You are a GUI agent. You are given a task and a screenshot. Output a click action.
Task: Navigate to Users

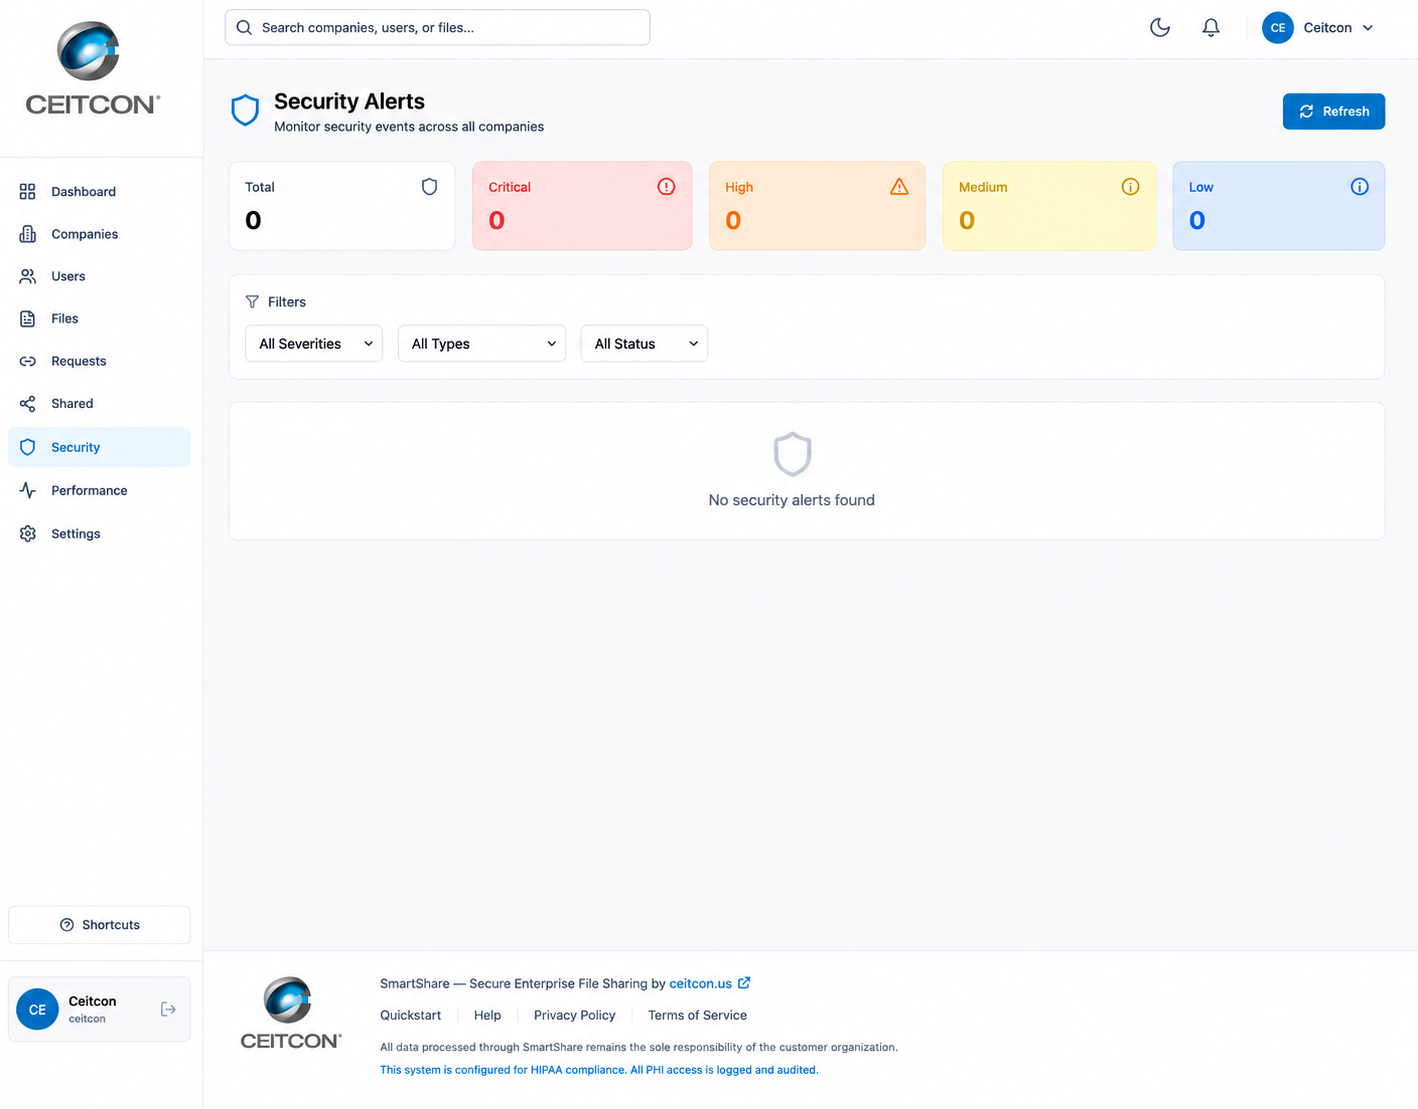[x=99, y=276]
